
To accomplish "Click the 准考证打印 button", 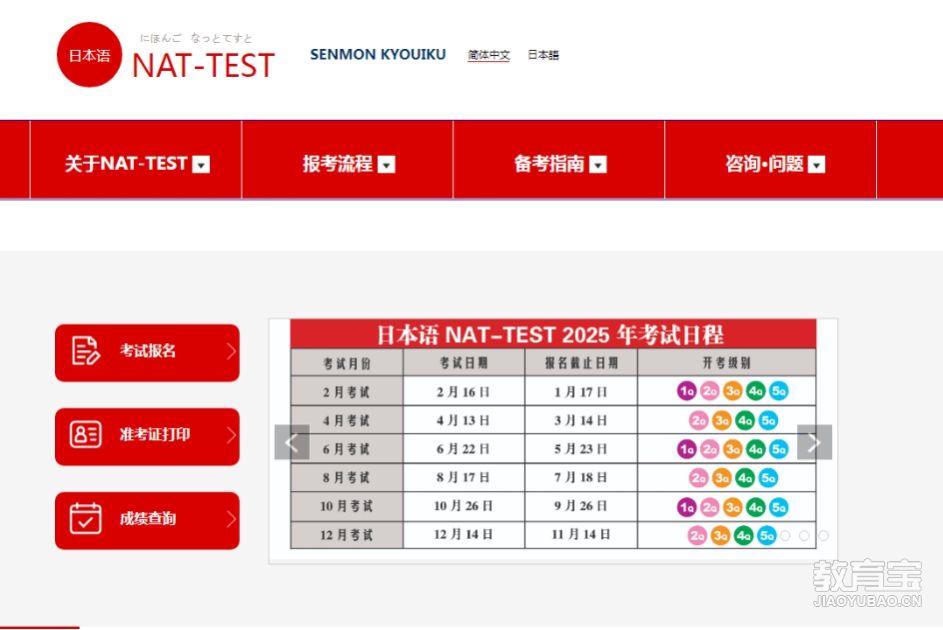I will pos(147,436).
